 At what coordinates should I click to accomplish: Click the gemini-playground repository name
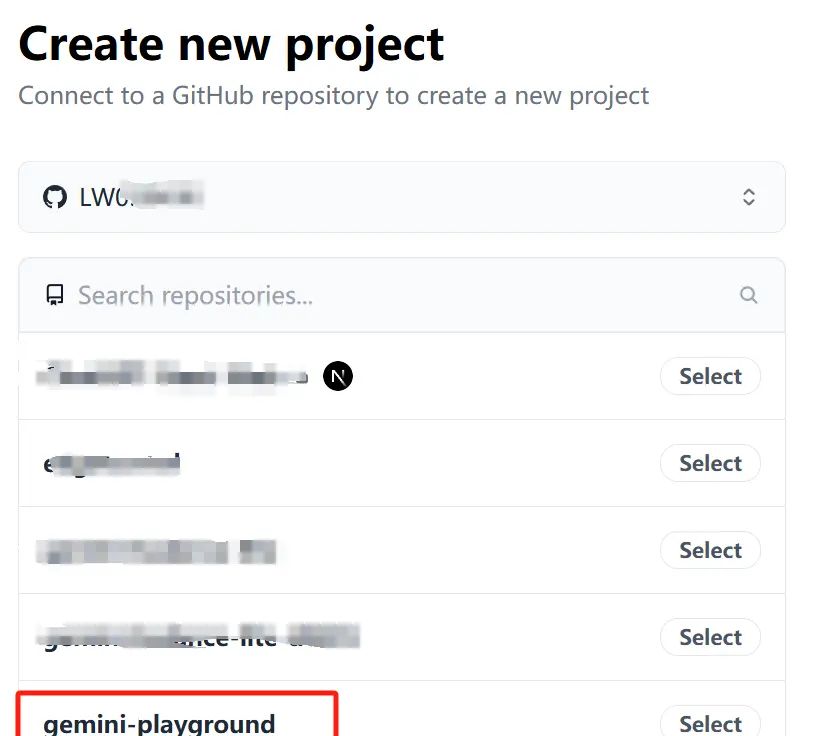[x=159, y=723]
